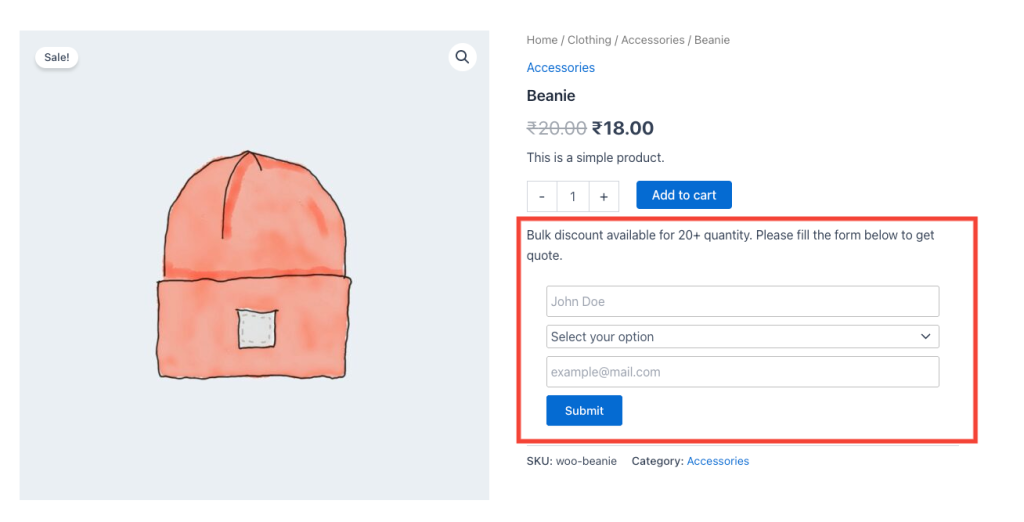Viewport: 1024px width, 522px height.
Task: Focus the John Doe name field
Action: coord(742,301)
